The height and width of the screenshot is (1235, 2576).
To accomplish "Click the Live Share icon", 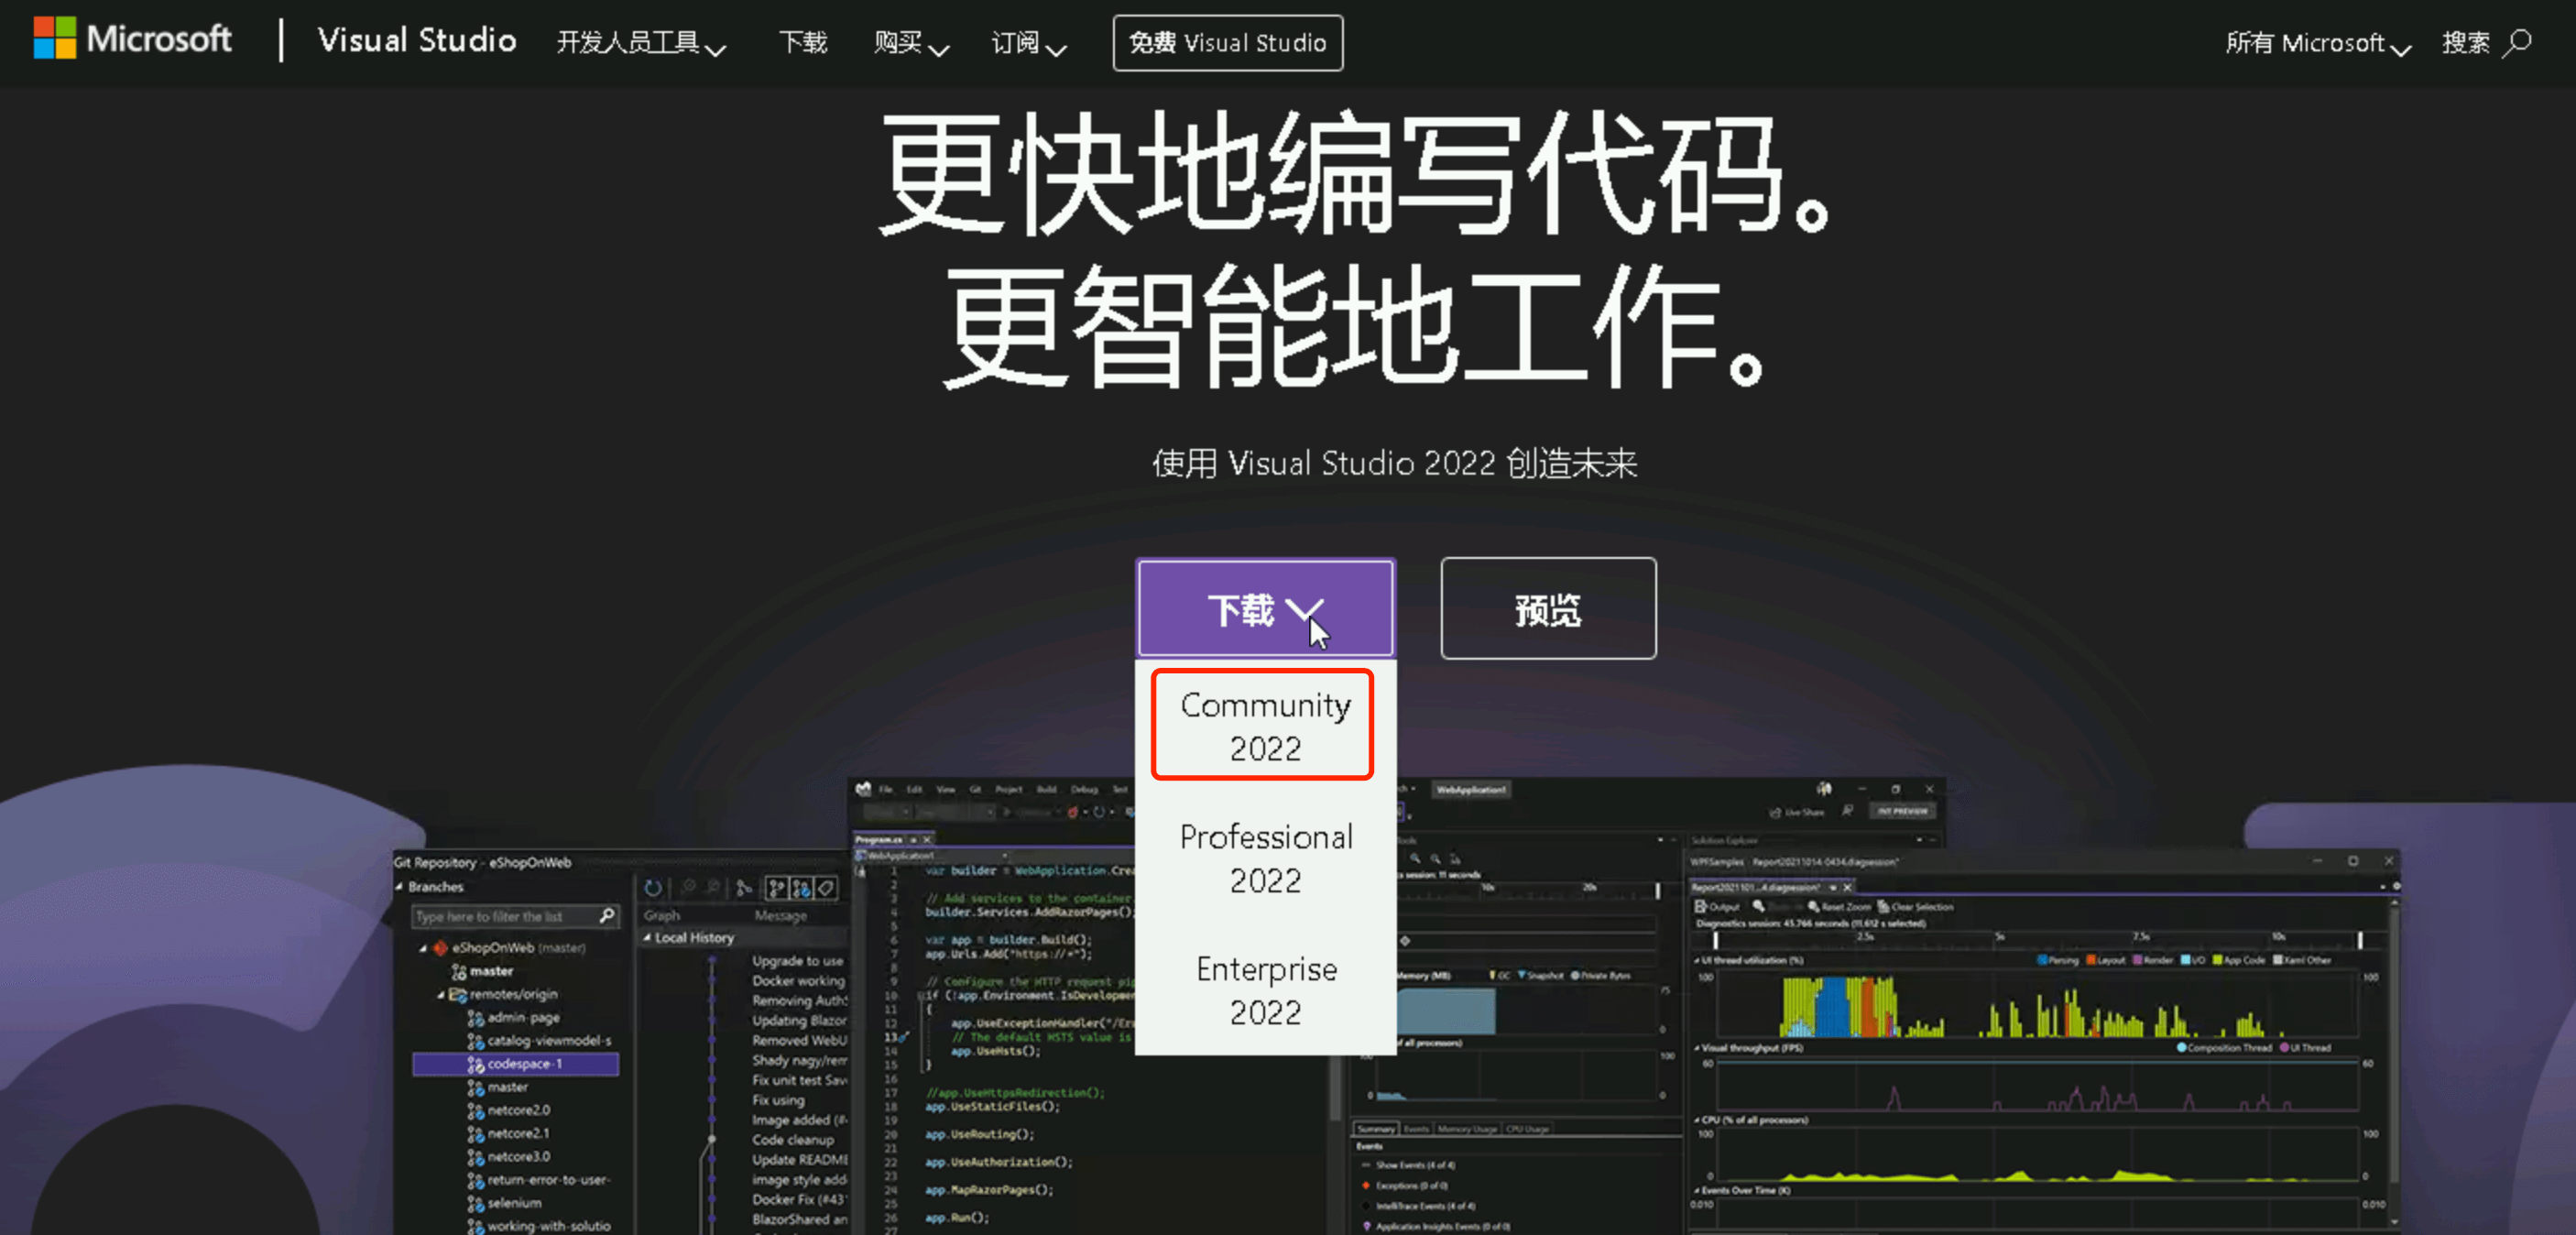I will tap(1776, 812).
